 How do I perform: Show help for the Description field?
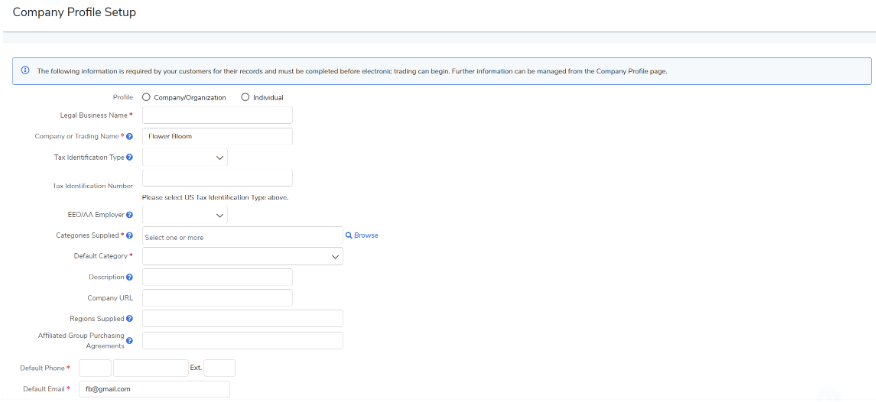click(x=130, y=277)
